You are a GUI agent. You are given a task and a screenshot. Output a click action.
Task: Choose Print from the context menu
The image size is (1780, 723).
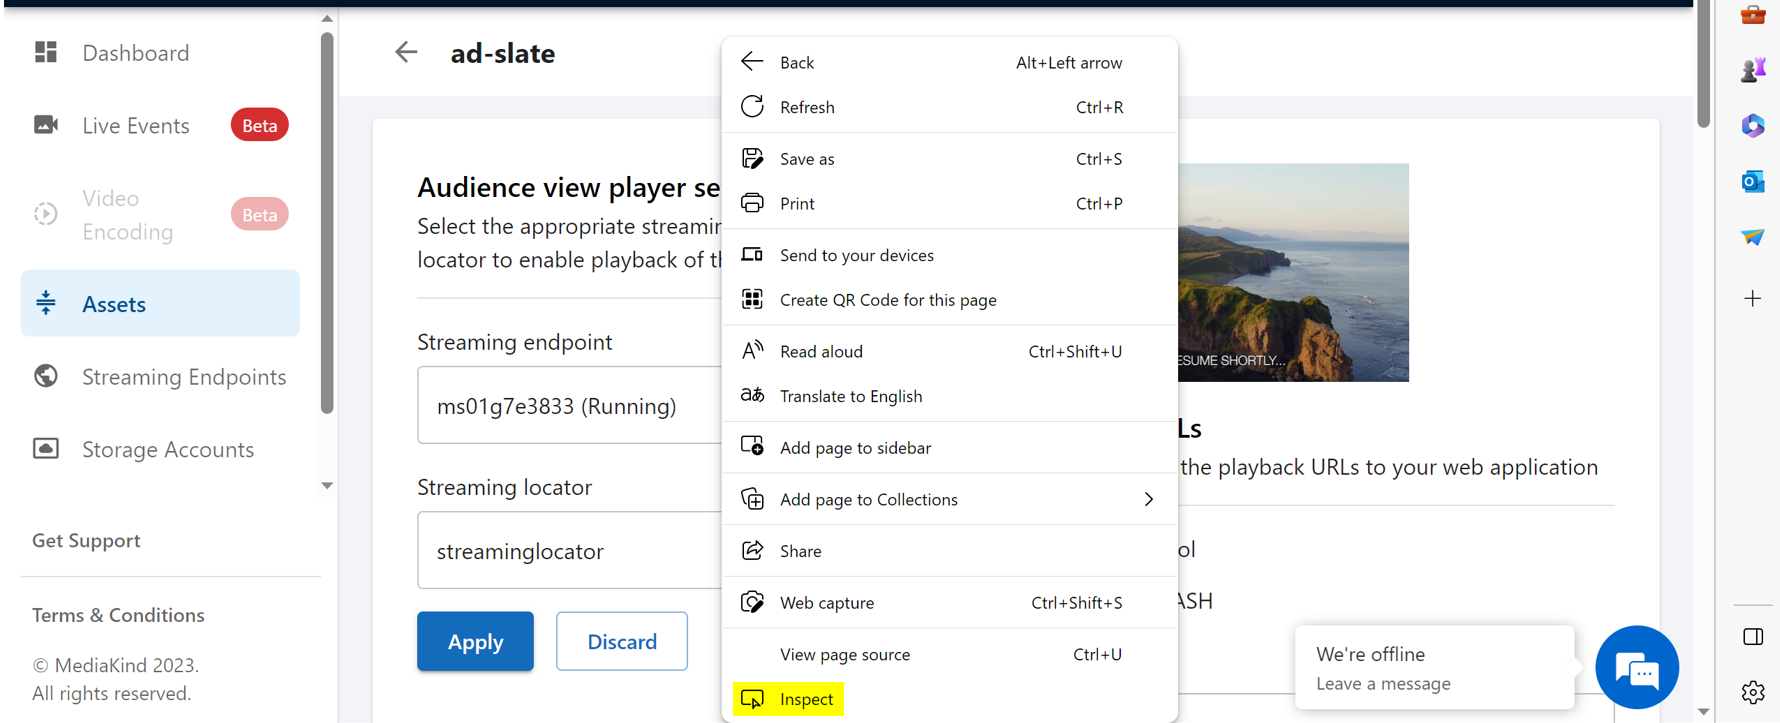pyautogui.click(x=949, y=203)
